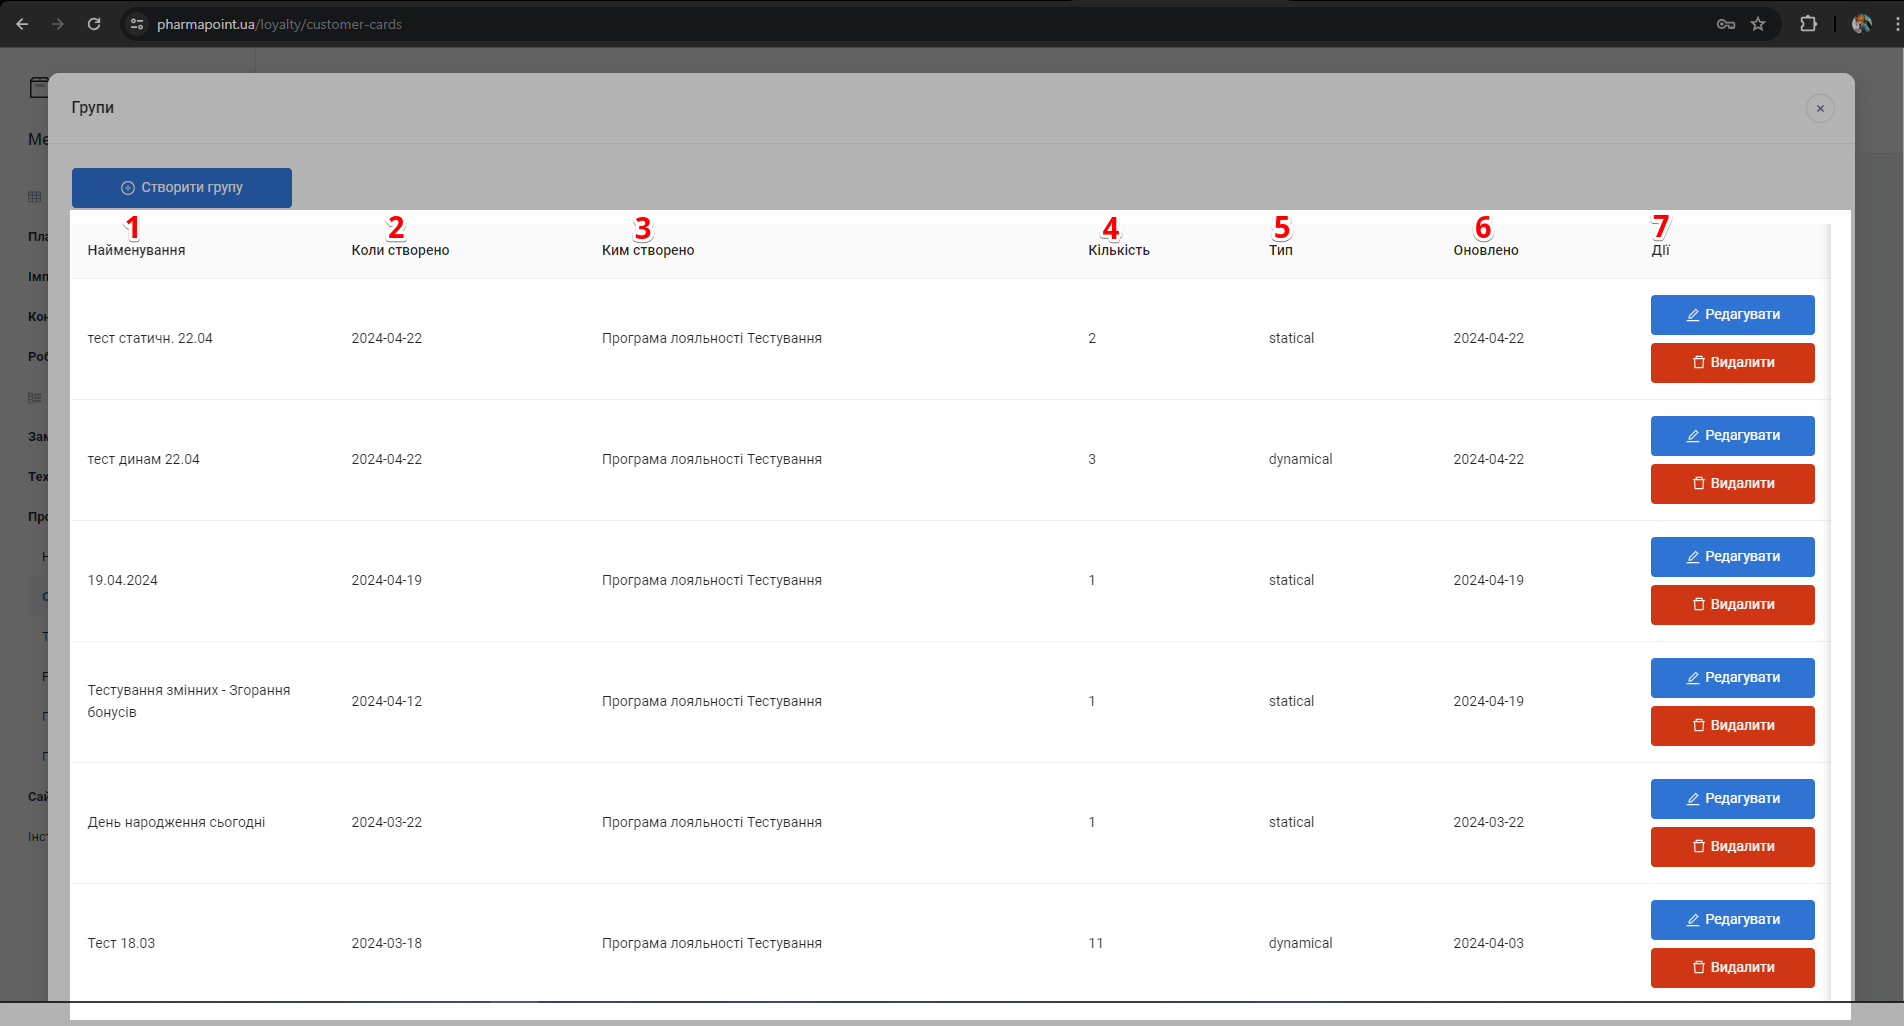This screenshot has width=1904, height=1026.
Task: Click the browser back arrow icon
Action: pyautogui.click(x=22, y=24)
